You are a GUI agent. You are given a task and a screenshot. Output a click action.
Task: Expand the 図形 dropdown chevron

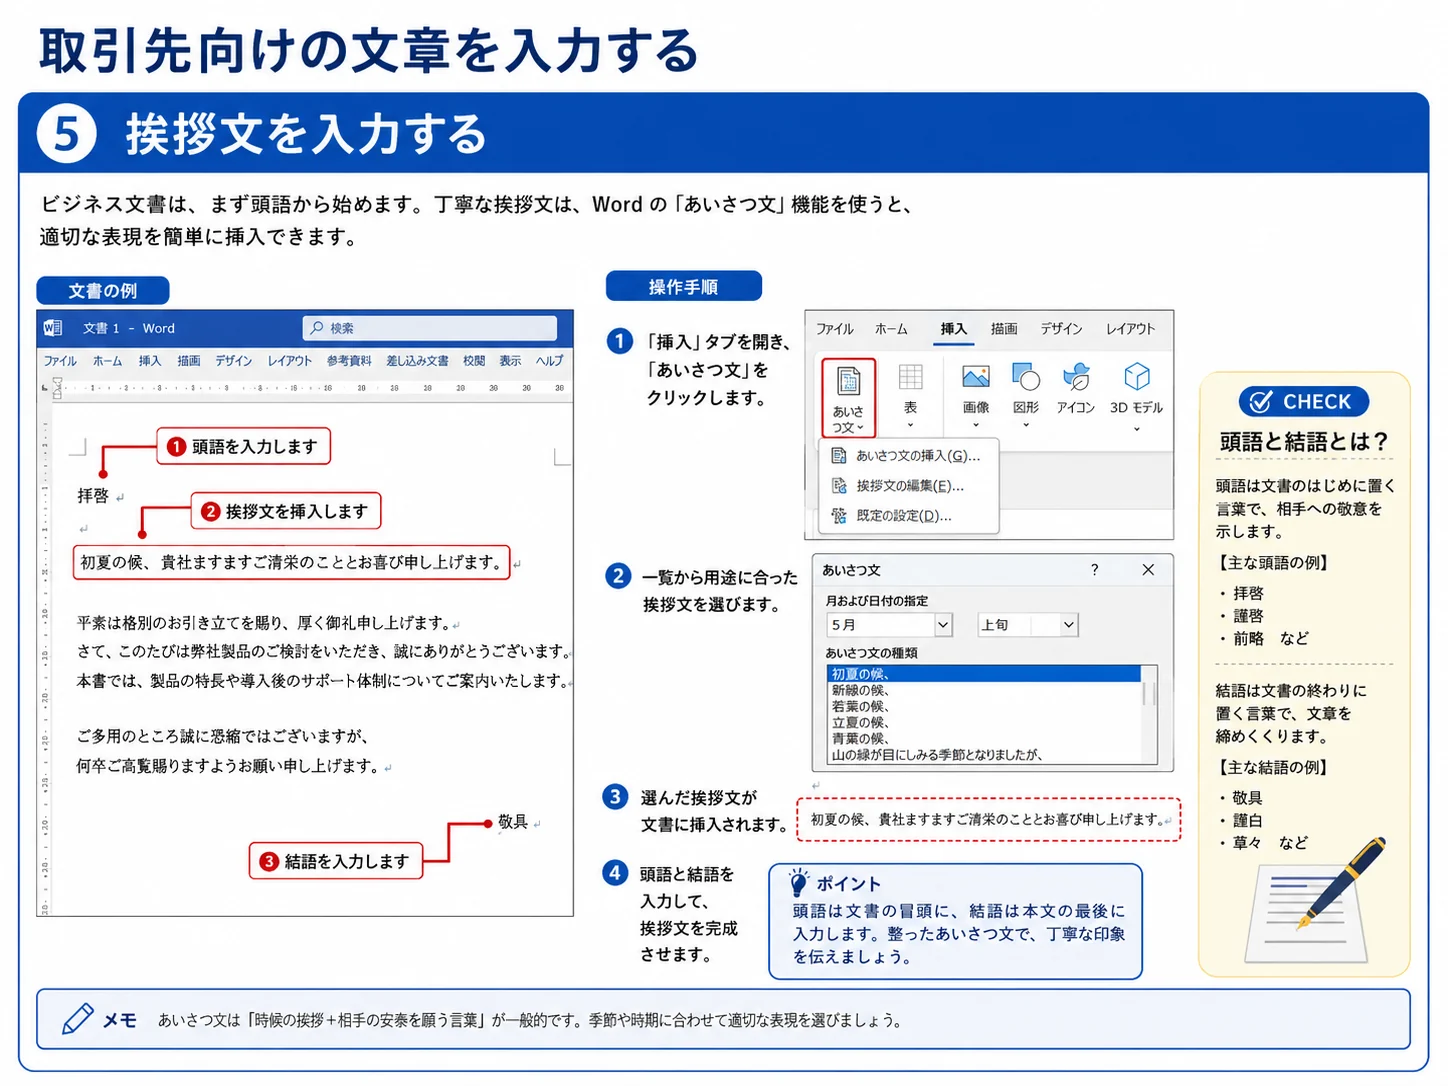[x=1026, y=425]
